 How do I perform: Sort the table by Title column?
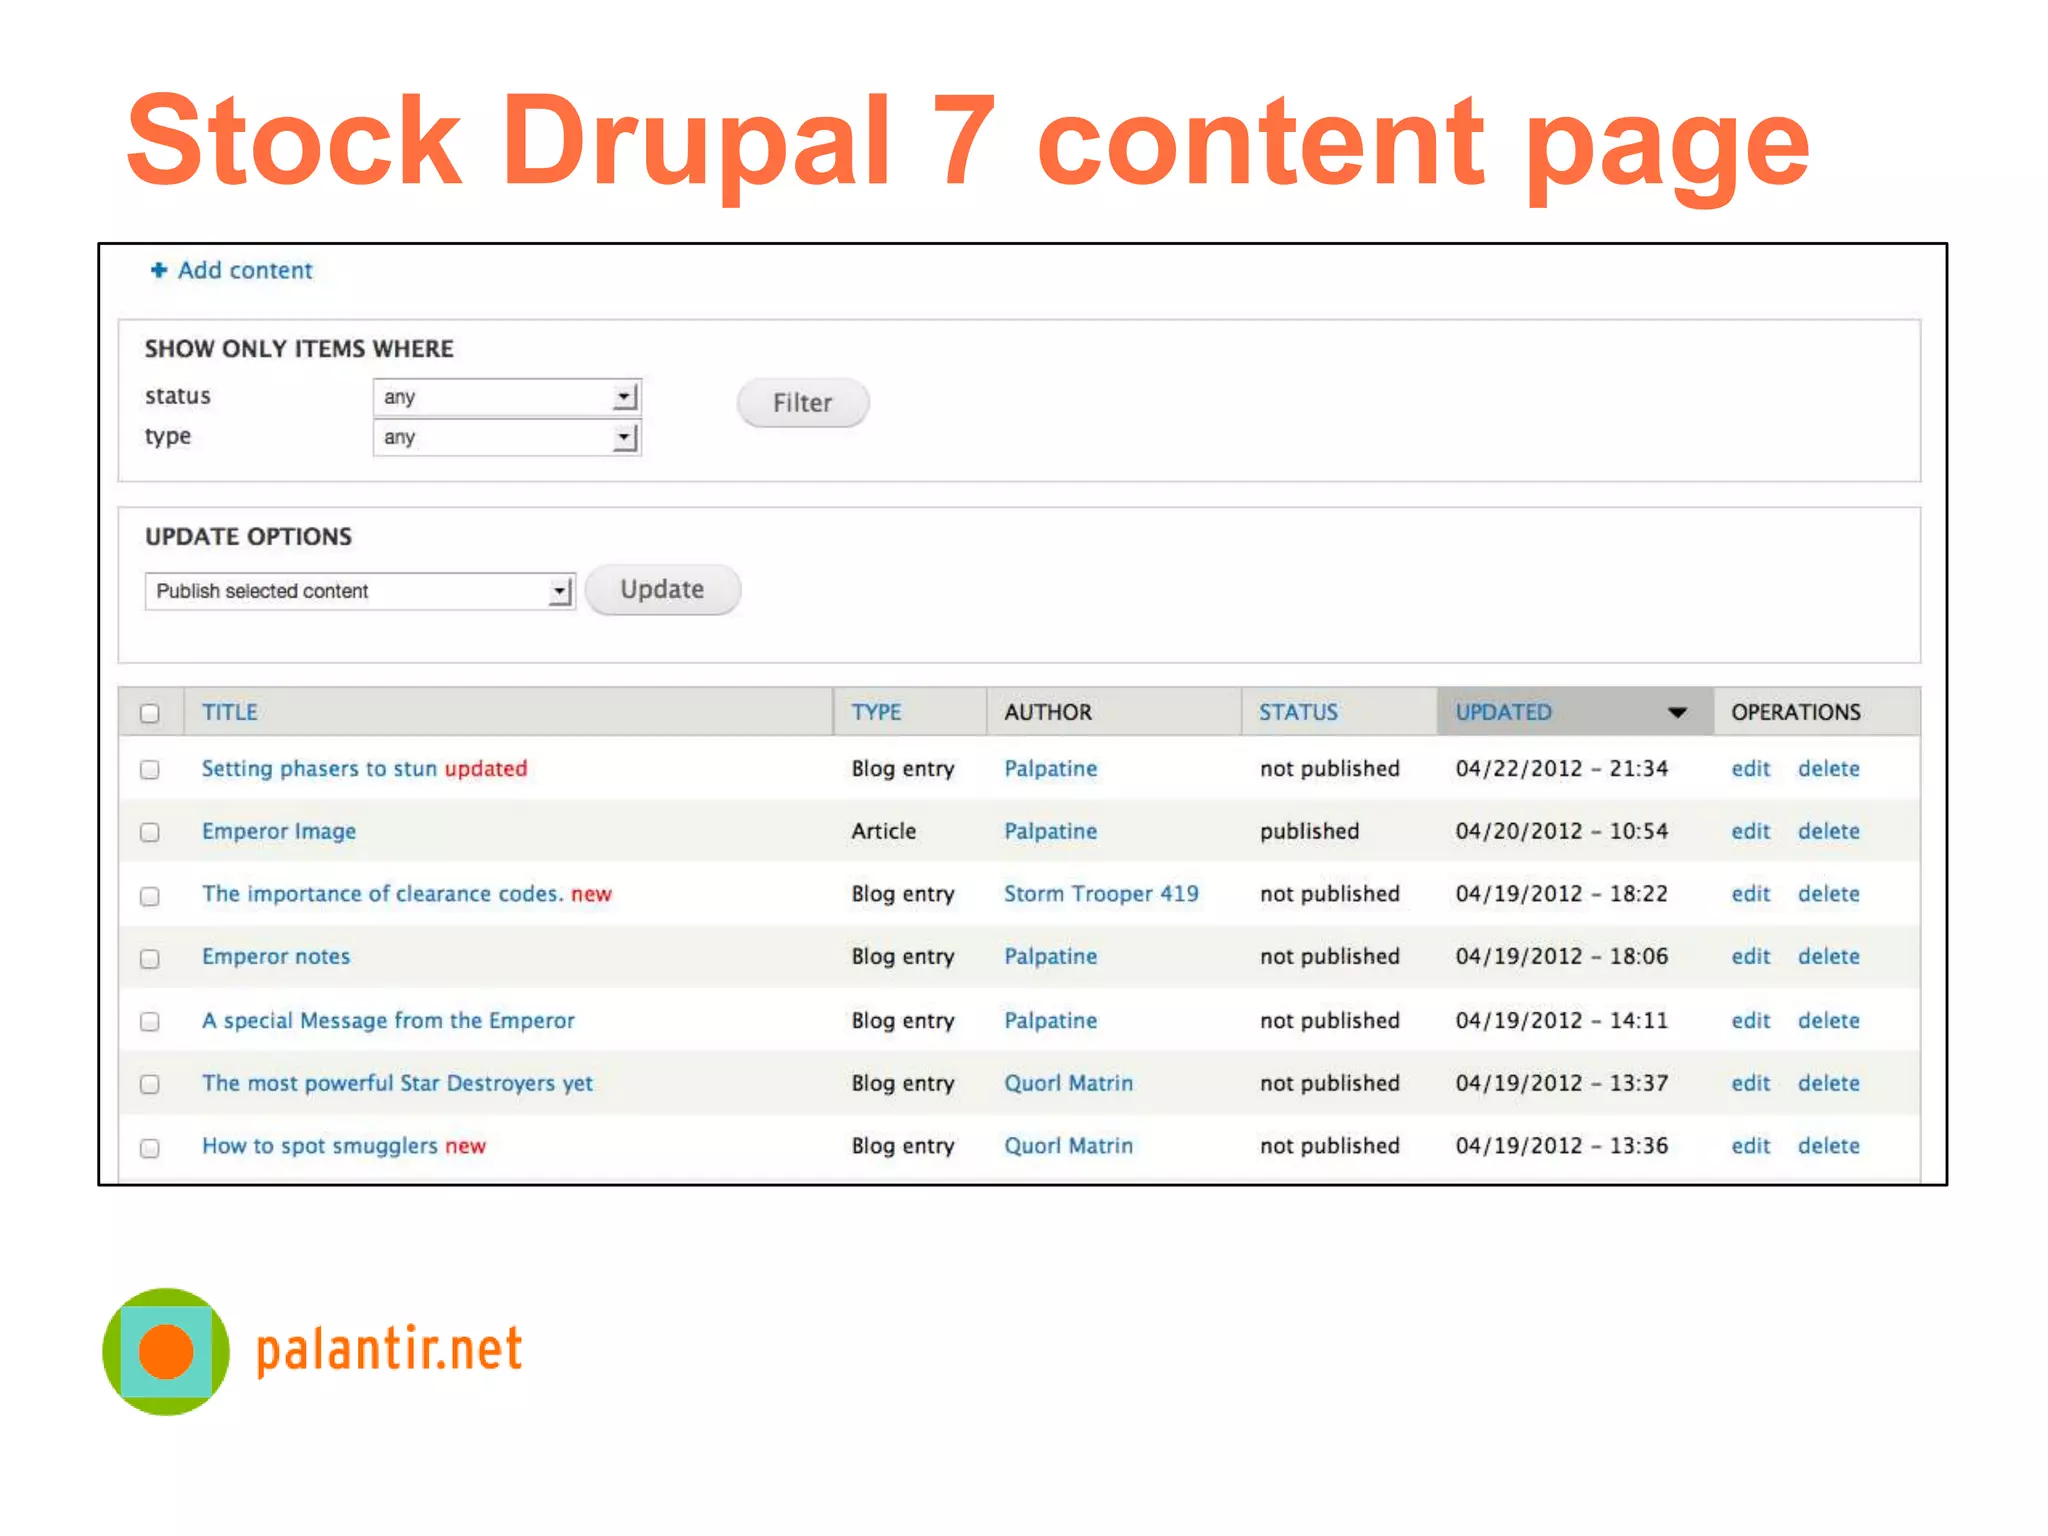coord(230,712)
